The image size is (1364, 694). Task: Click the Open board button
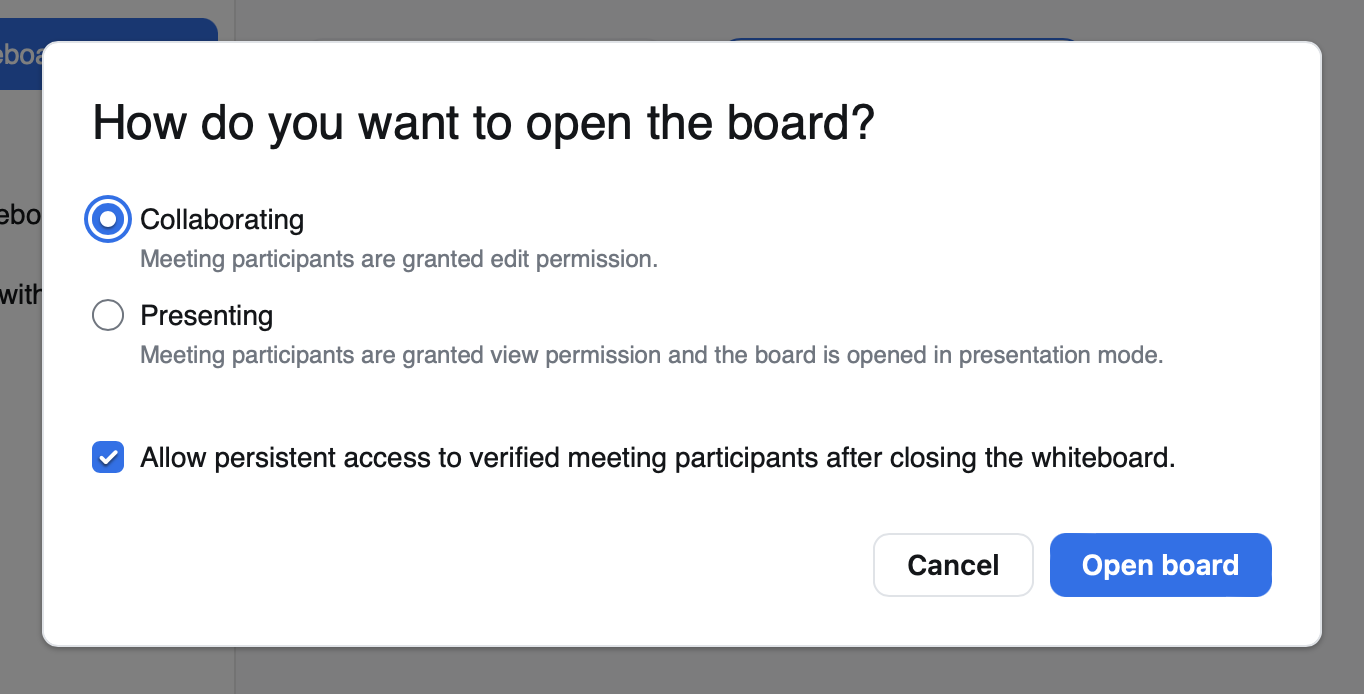tap(1160, 566)
